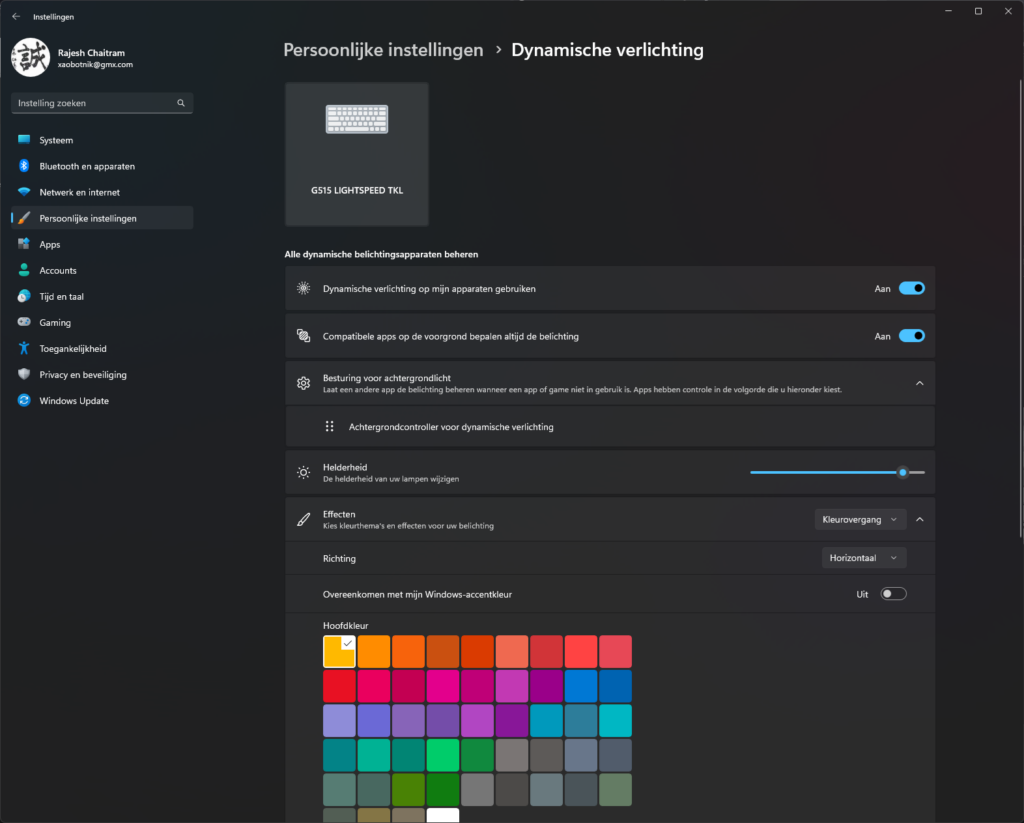Click the search magnifier icon
The image size is (1024, 823).
coord(181,103)
